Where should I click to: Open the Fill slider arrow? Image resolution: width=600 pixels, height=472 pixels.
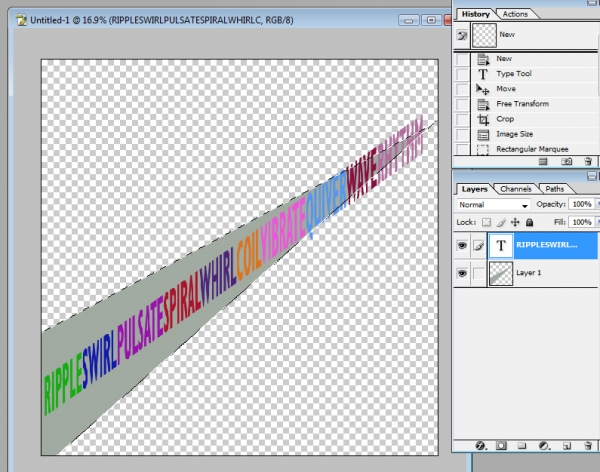pyautogui.click(x=598, y=222)
